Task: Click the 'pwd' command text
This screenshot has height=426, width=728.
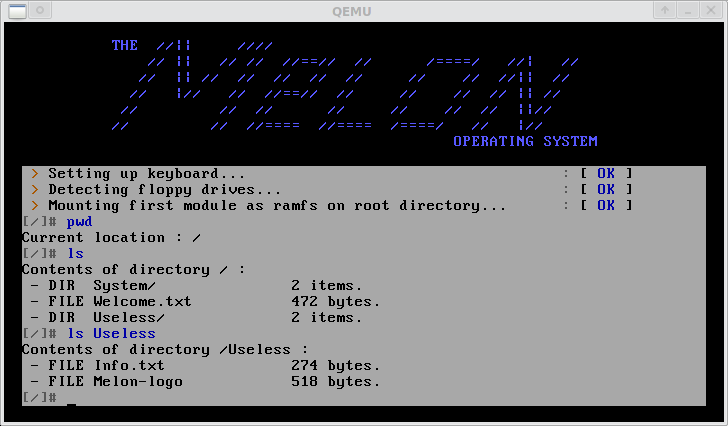Action: [79, 222]
